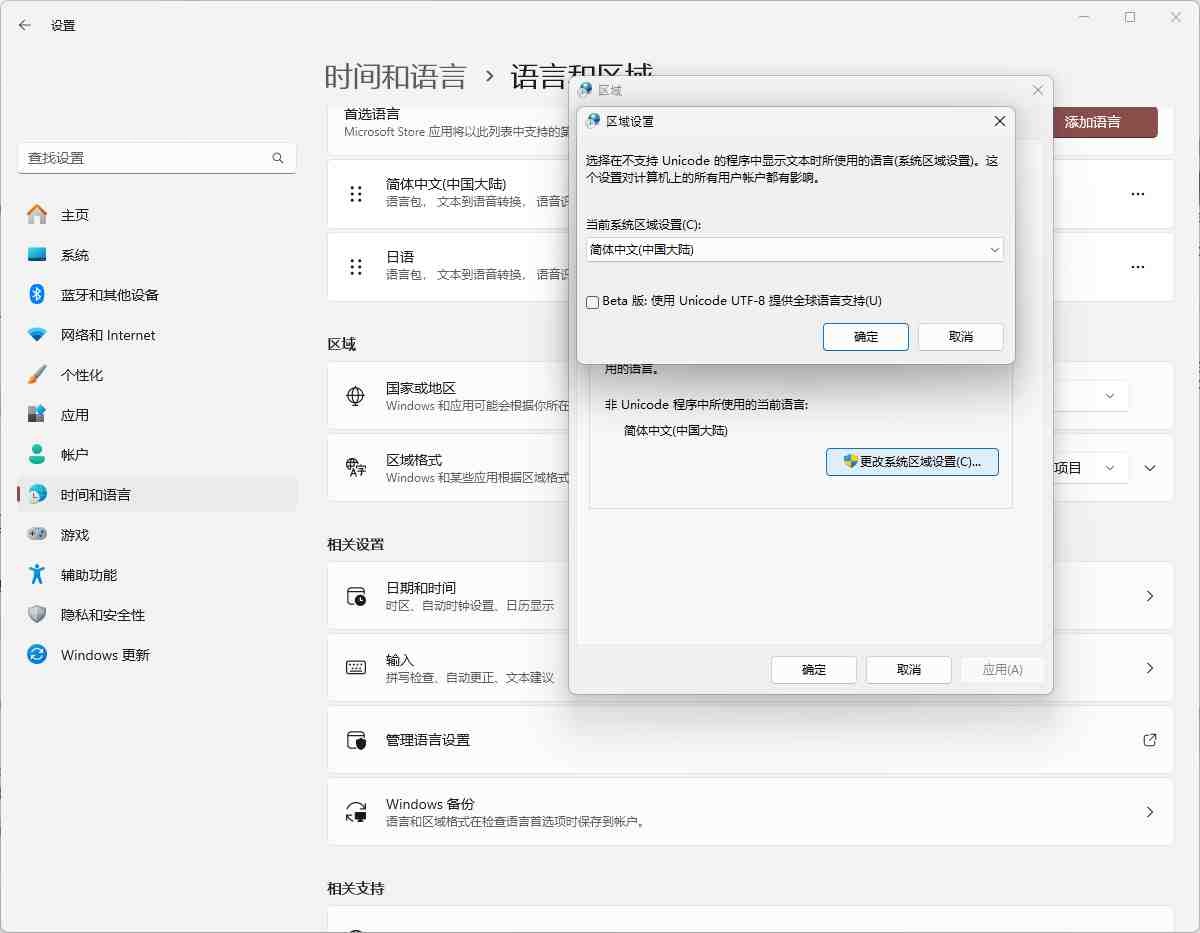Image resolution: width=1200 pixels, height=933 pixels.
Task: Open 日期和时间 row chevron
Action: (x=1150, y=596)
